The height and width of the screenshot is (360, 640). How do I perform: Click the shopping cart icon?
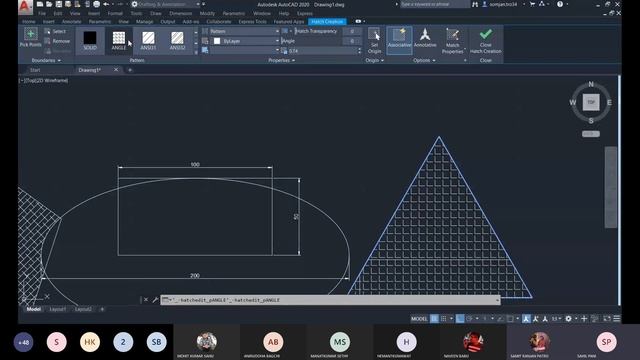tap(532, 4)
